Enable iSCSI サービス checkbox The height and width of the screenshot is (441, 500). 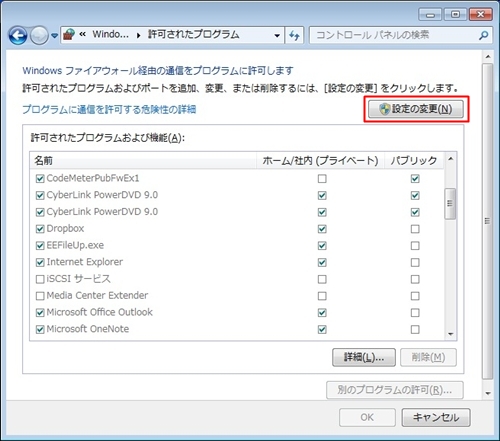[40, 279]
